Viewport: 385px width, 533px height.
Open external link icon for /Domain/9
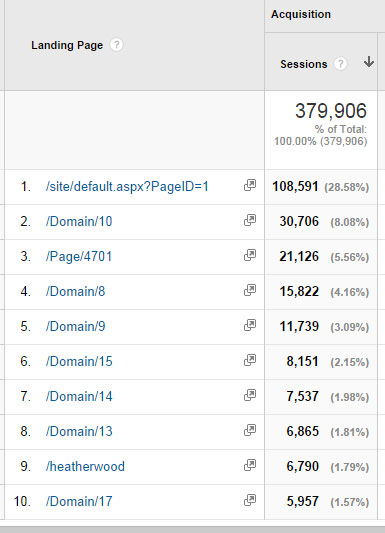click(250, 325)
